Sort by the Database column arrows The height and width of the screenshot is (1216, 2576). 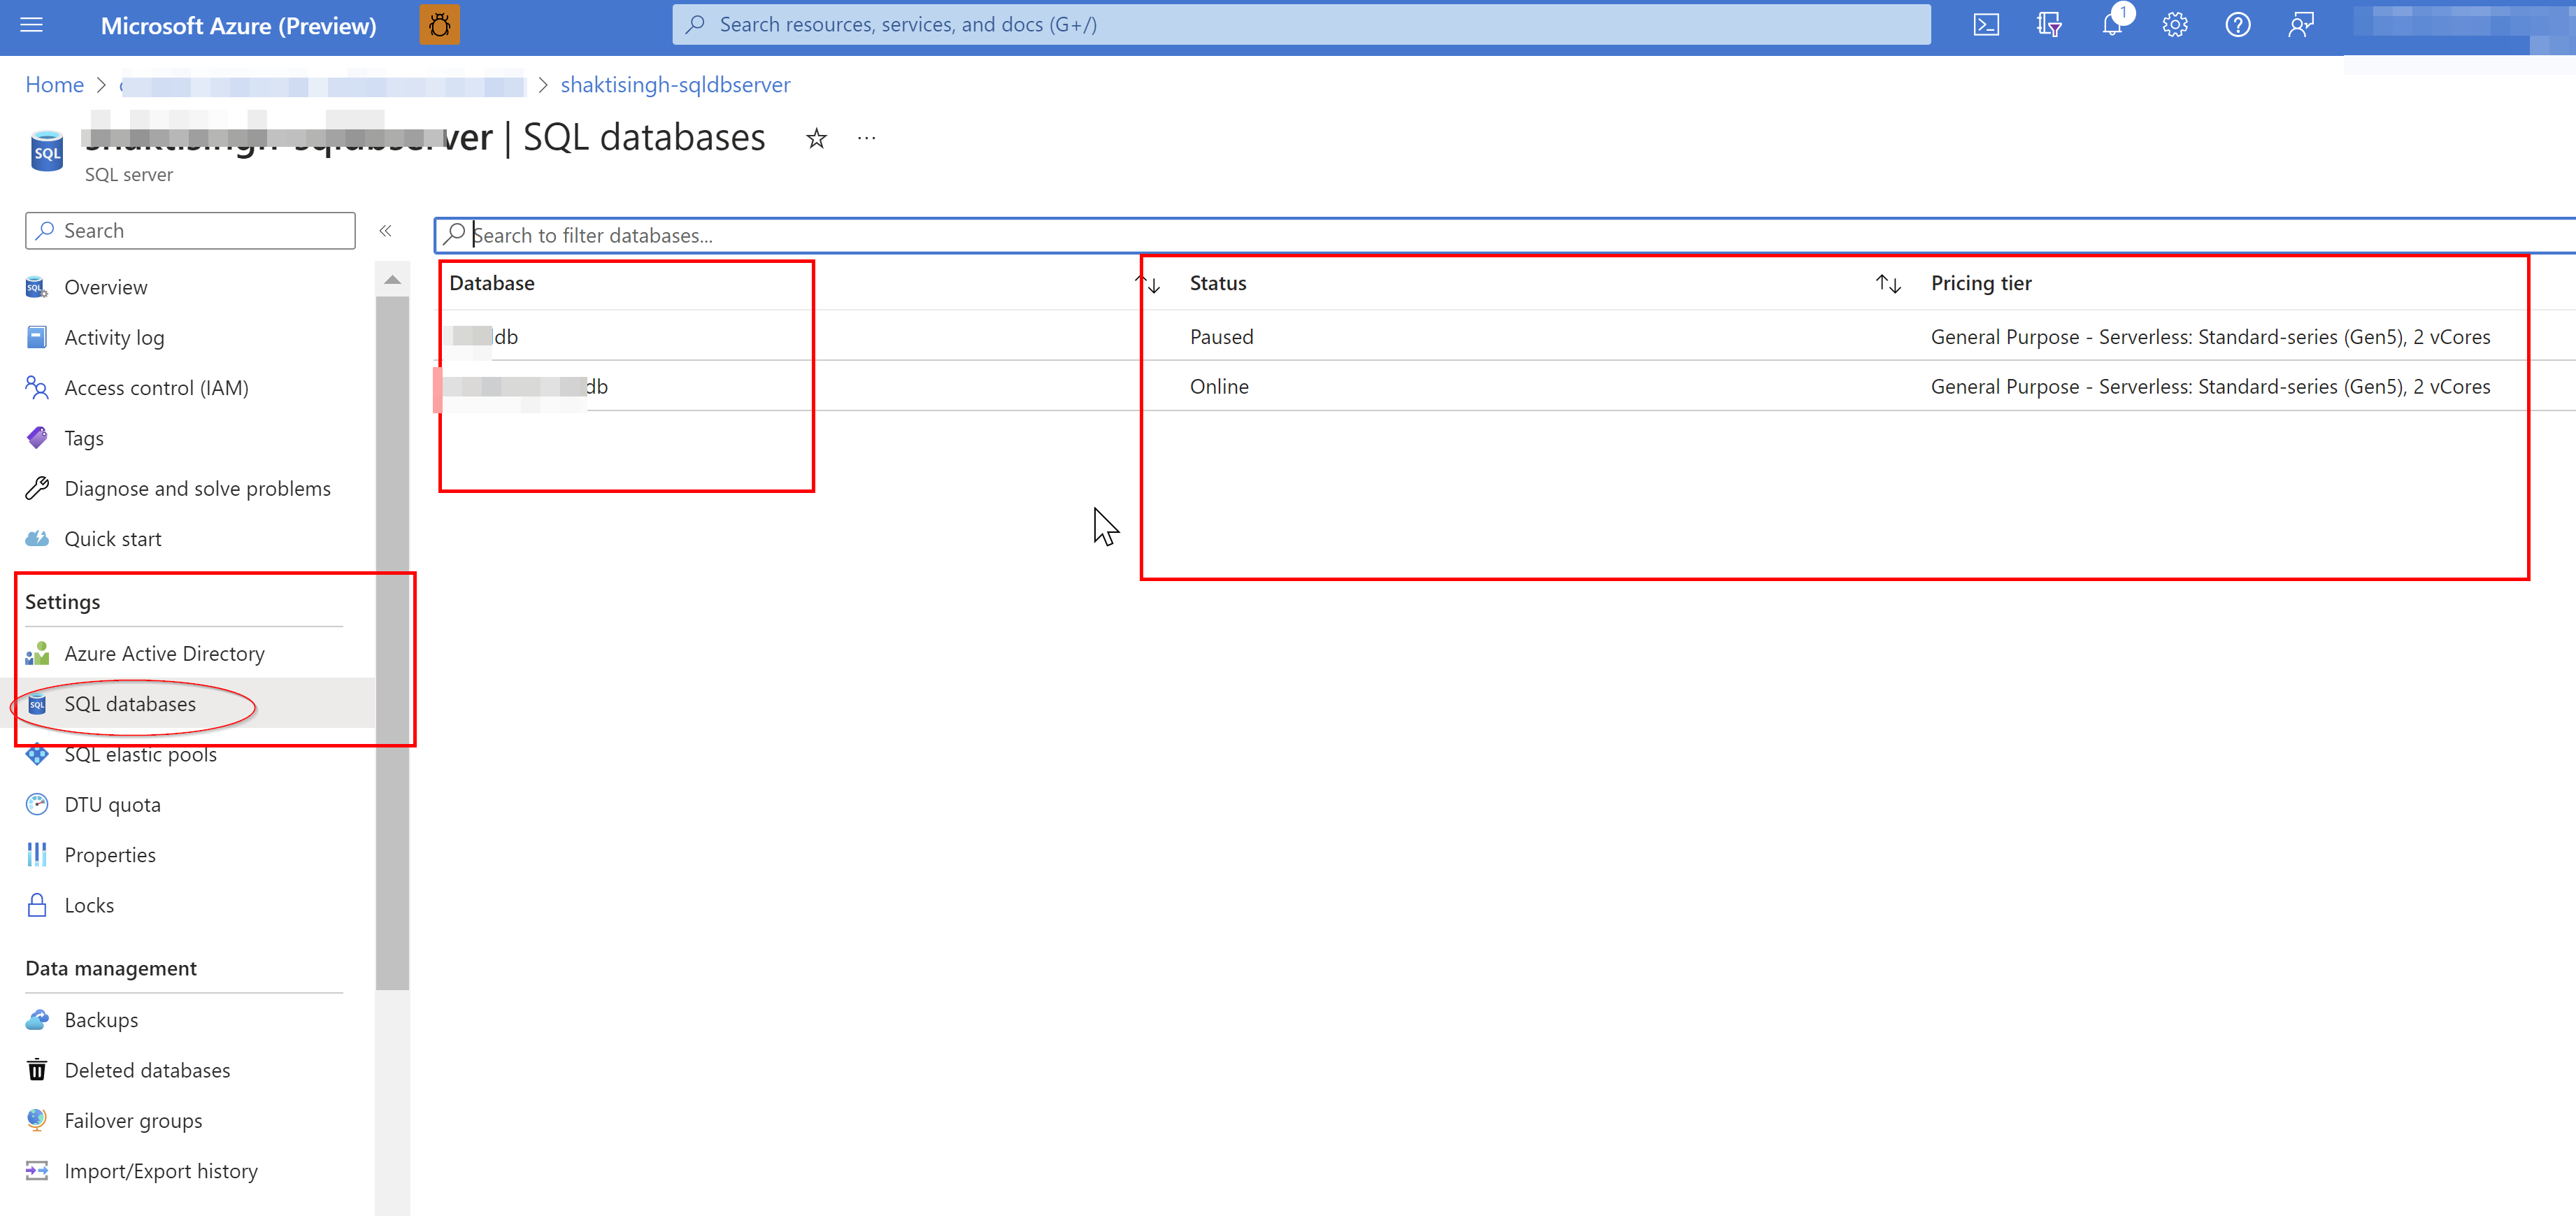pos(1148,285)
